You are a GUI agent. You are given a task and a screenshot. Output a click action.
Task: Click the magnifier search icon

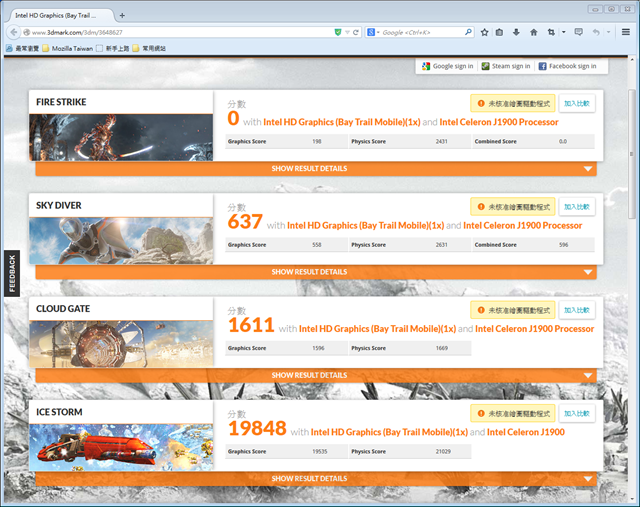pyautogui.click(x=468, y=32)
